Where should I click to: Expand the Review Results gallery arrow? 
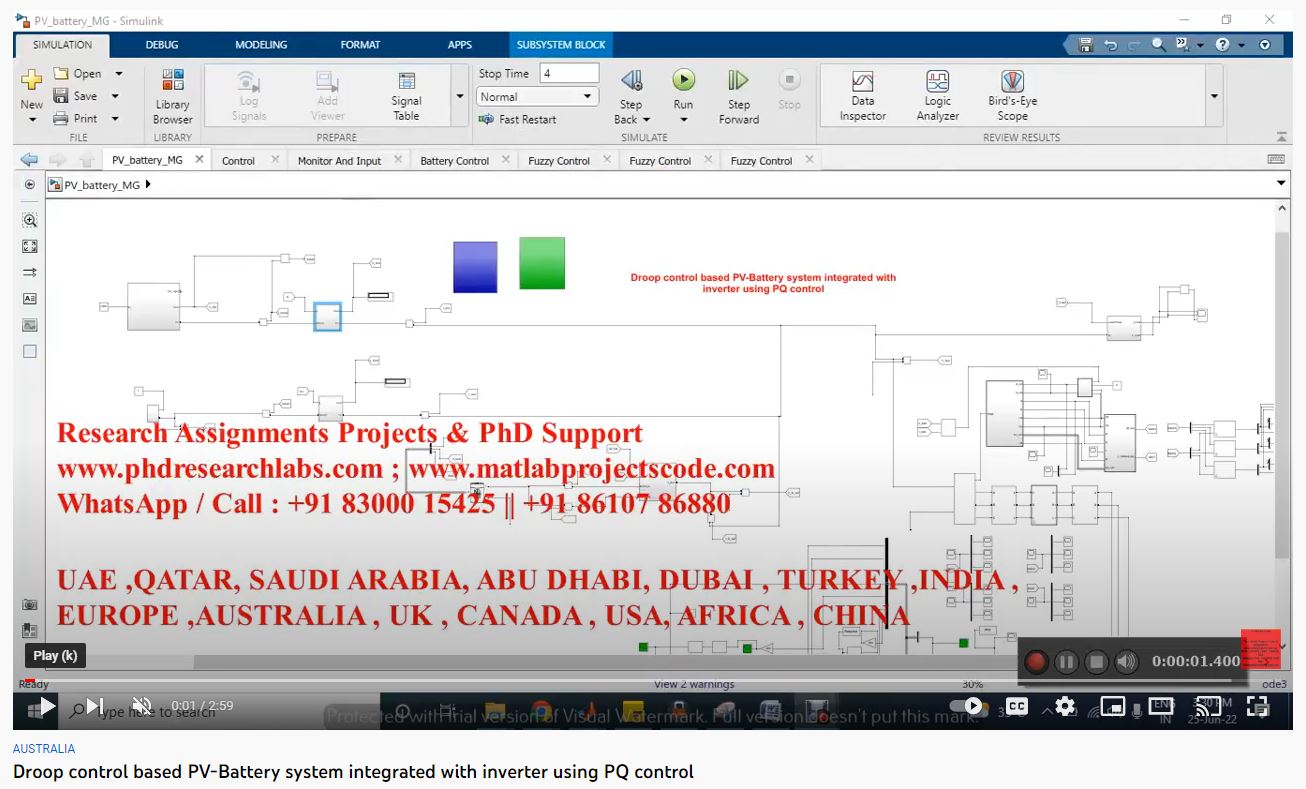(x=1214, y=96)
